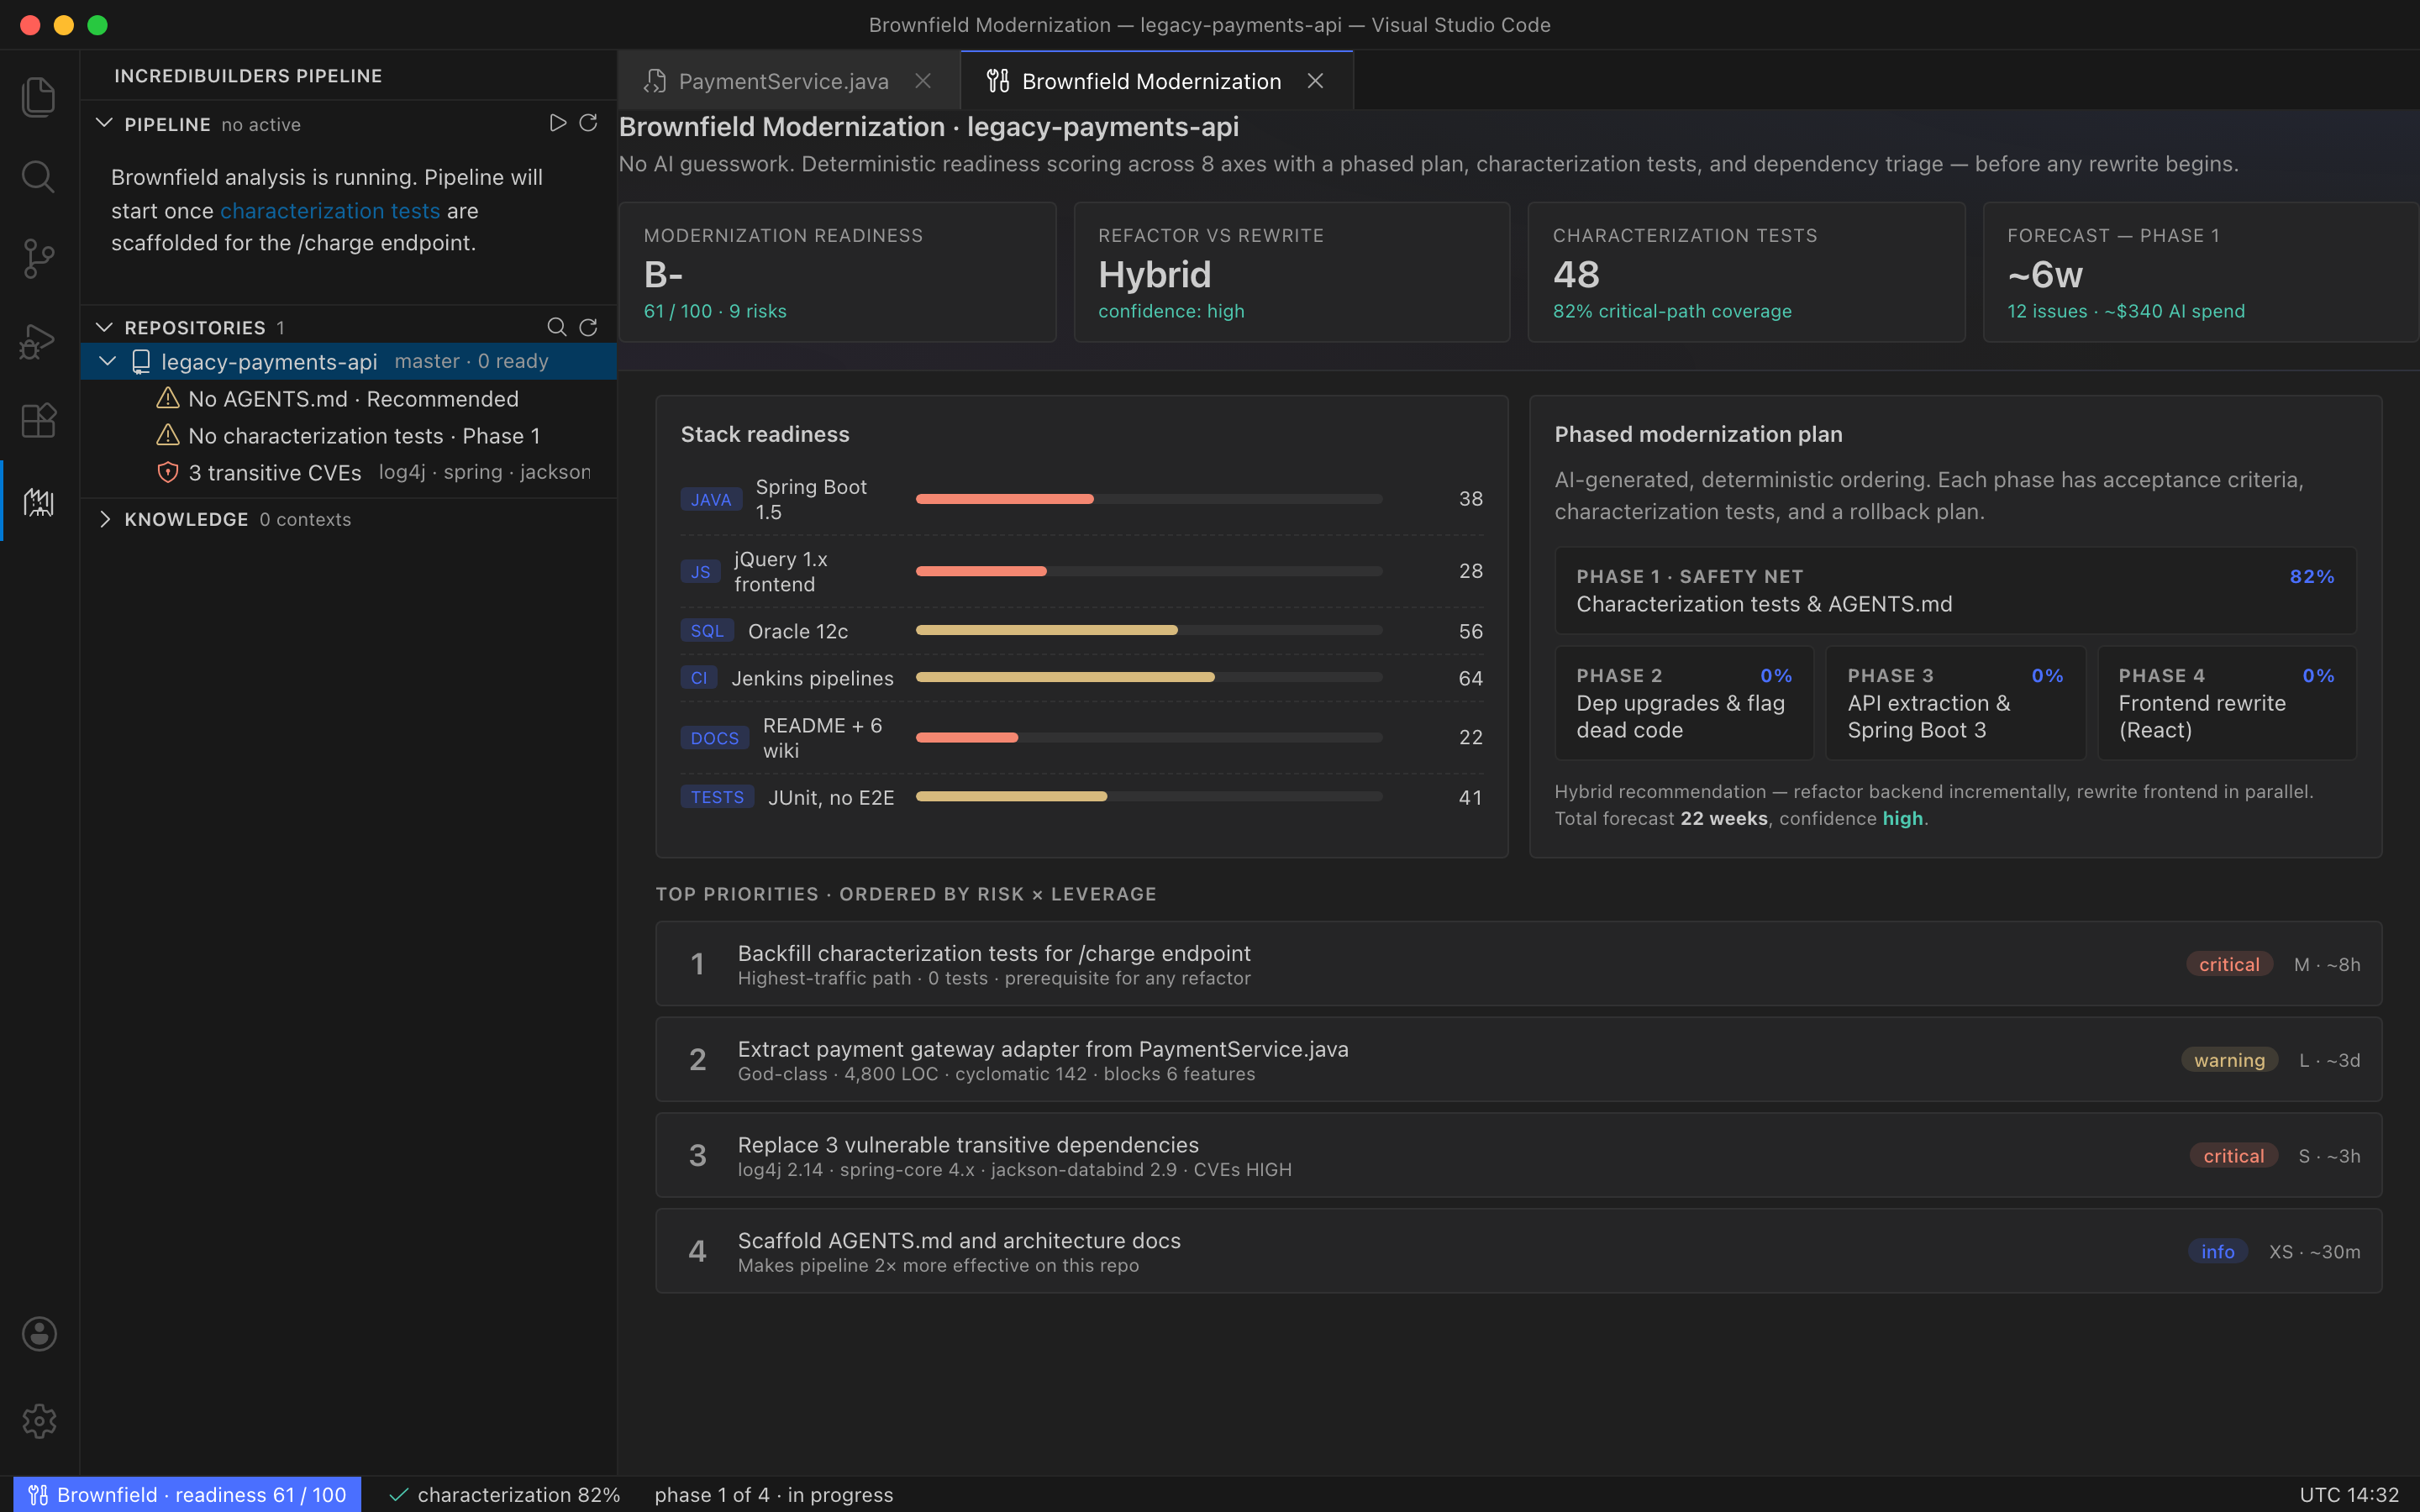This screenshot has height=1512, width=2420.
Task: Click the Oracle 12c readiness bar
Action: 1149,630
